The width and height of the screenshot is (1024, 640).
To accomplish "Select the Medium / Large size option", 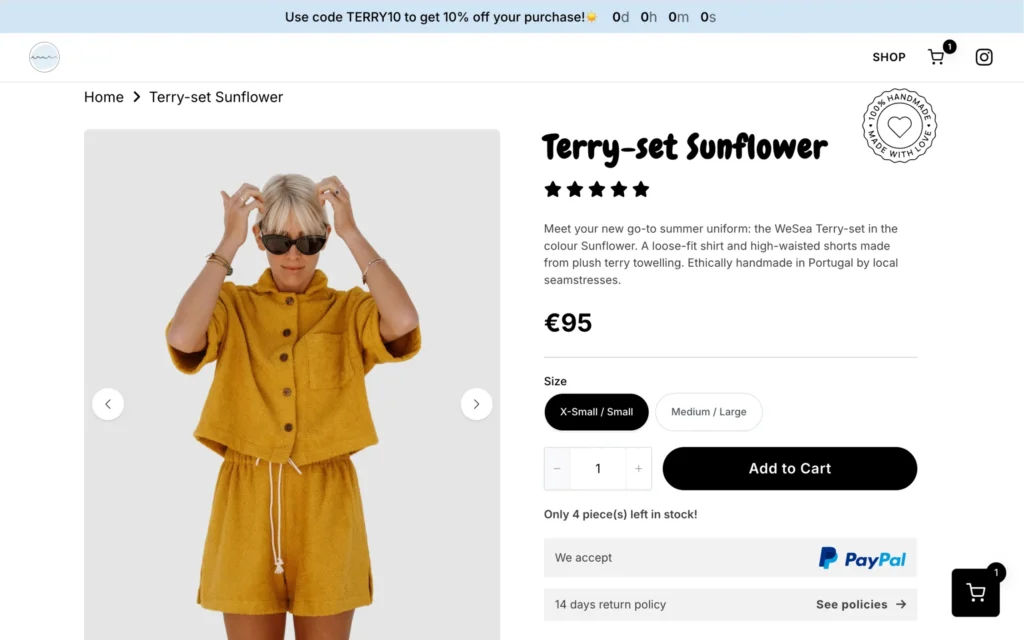I will click(708, 412).
